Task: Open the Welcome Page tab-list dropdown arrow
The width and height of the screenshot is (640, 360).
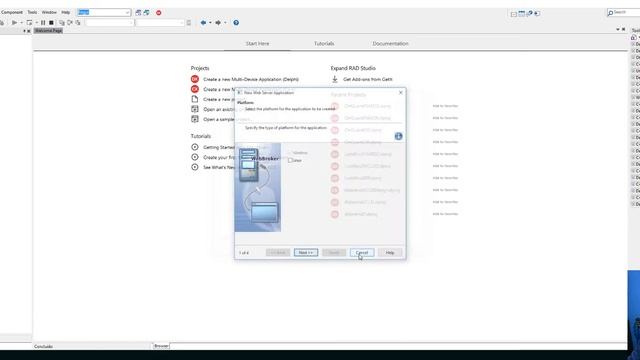Action: point(618,29)
